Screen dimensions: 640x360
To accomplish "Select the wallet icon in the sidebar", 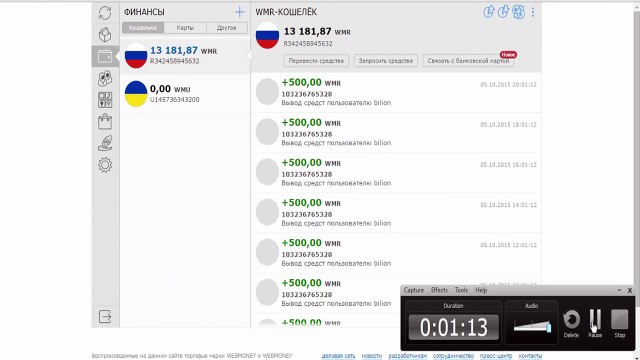I will 105,56.
